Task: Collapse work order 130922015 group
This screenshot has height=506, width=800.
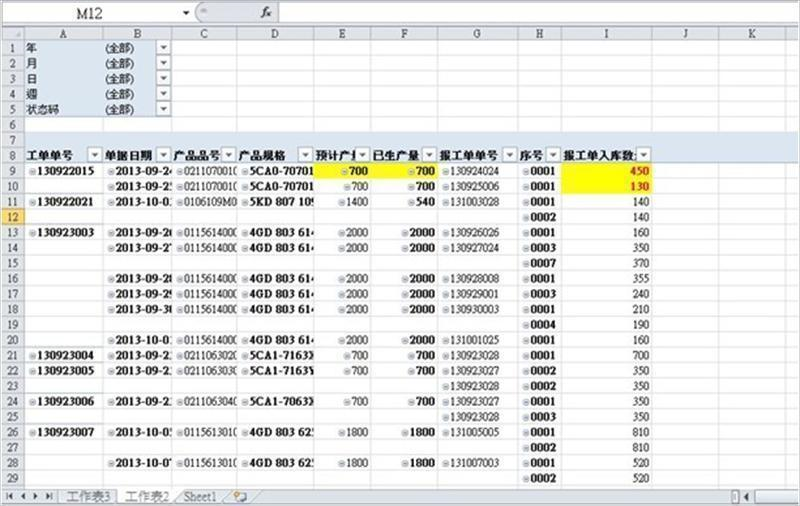Action: 32,171
